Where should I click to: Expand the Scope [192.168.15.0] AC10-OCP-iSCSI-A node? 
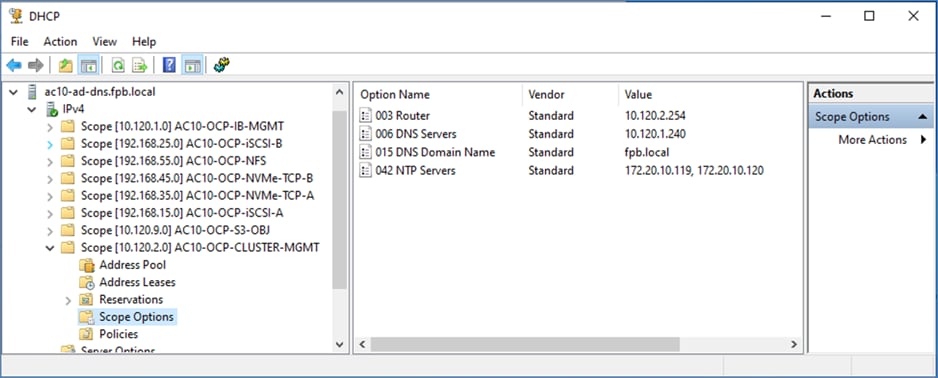click(50, 214)
